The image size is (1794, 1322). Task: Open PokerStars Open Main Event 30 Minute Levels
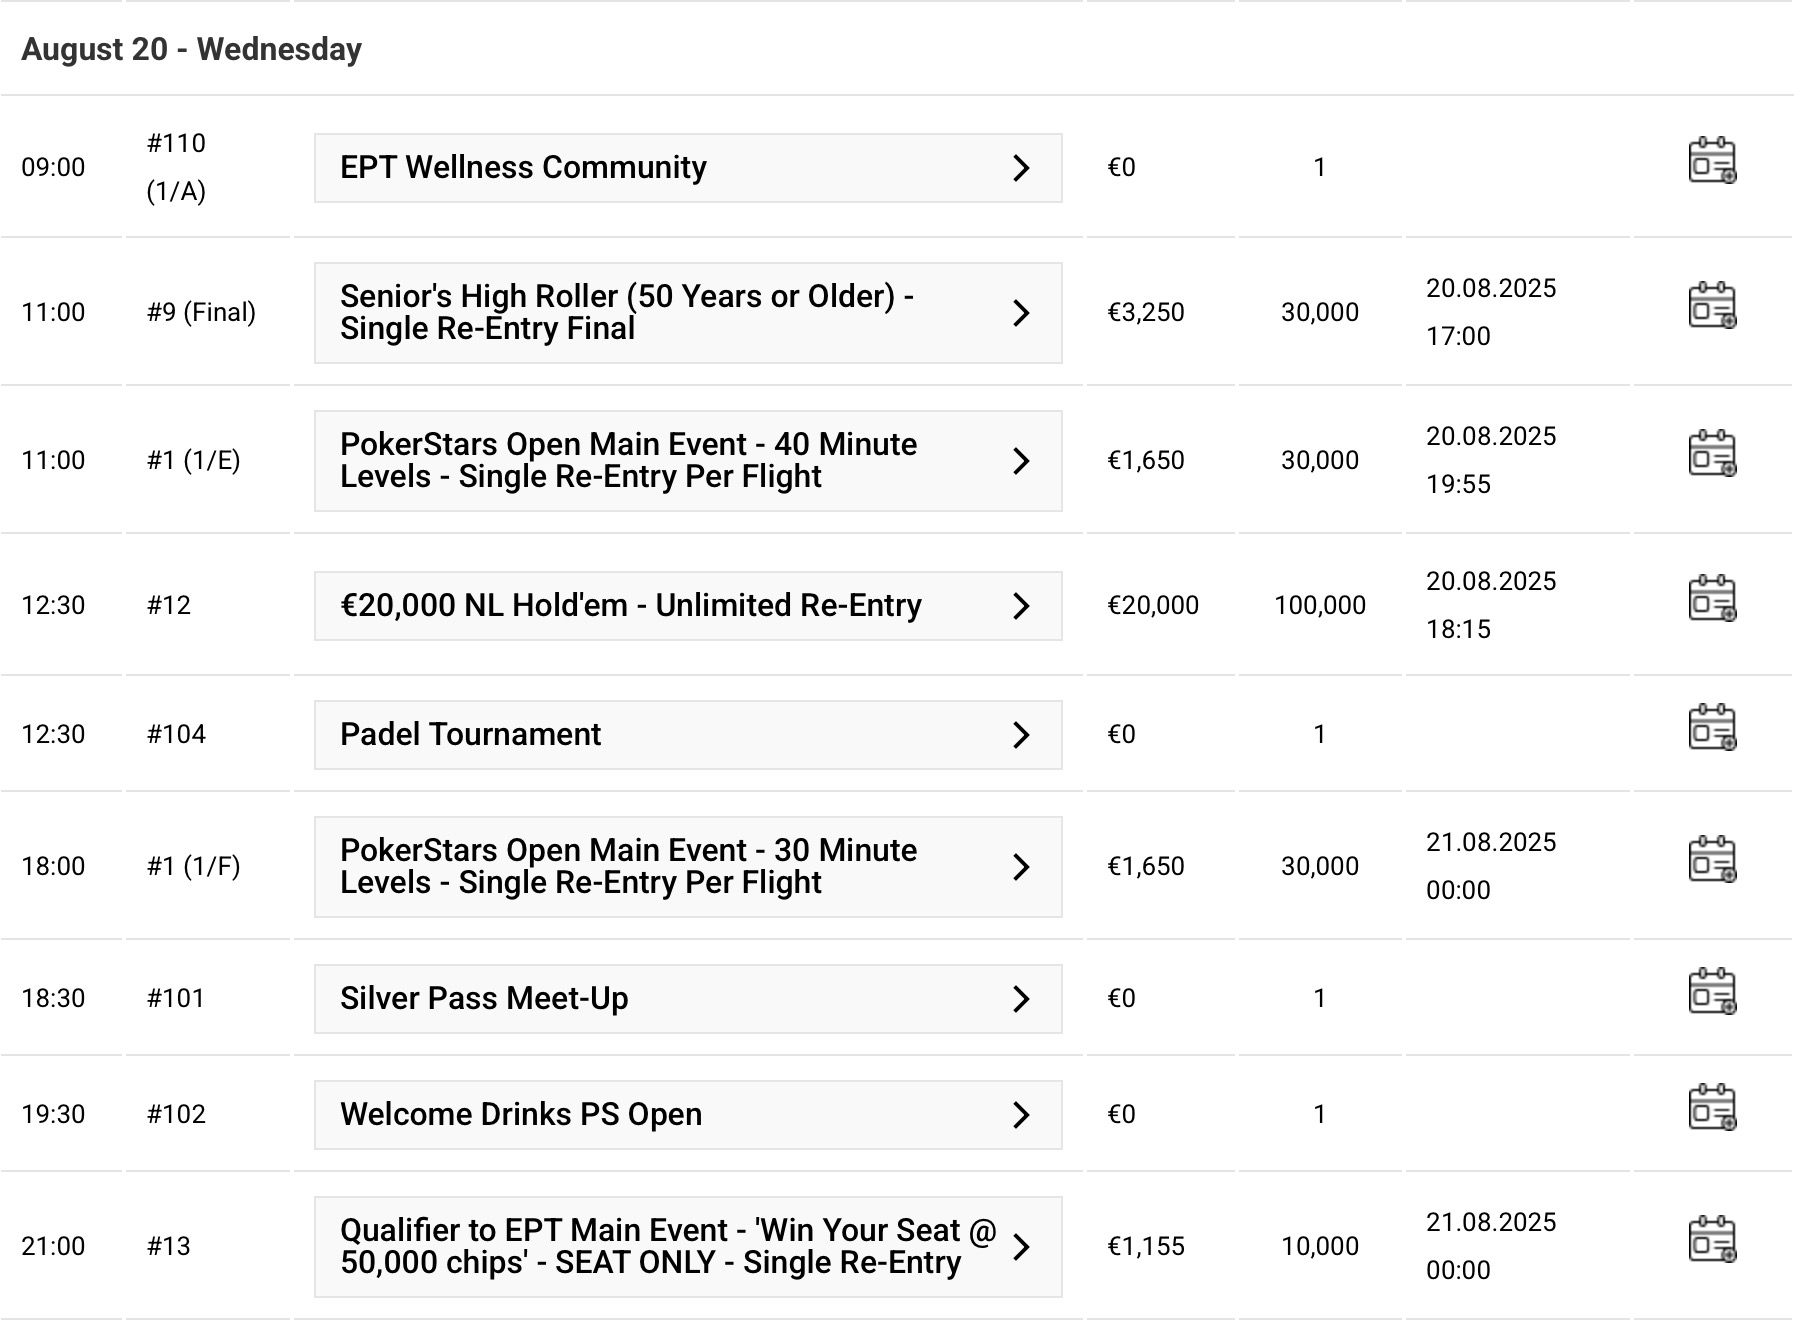click(628, 867)
